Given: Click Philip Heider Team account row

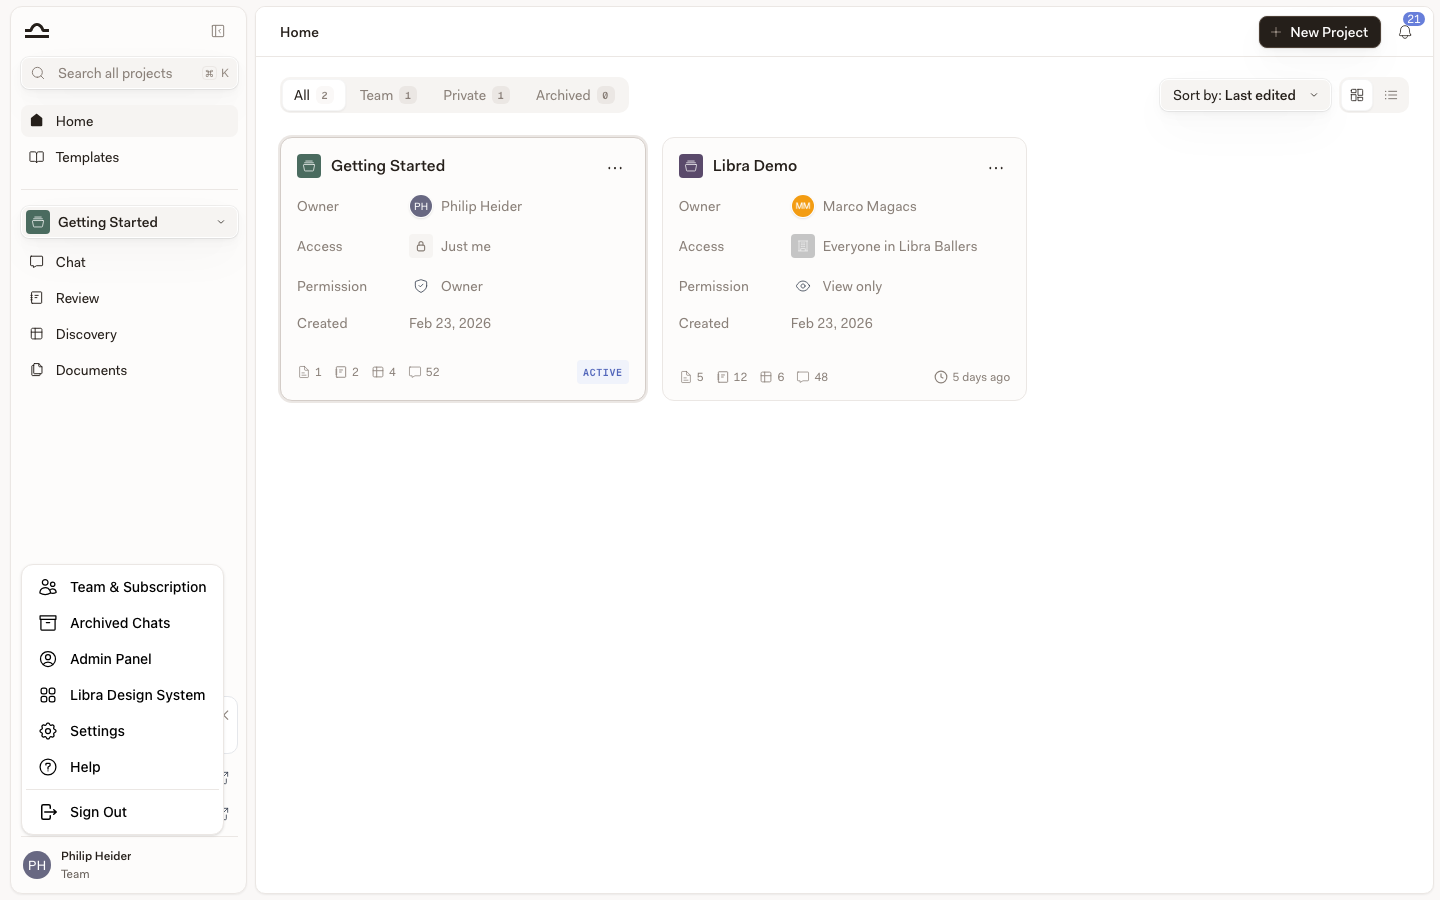Looking at the screenshot, I should click(x=129, y=865).
